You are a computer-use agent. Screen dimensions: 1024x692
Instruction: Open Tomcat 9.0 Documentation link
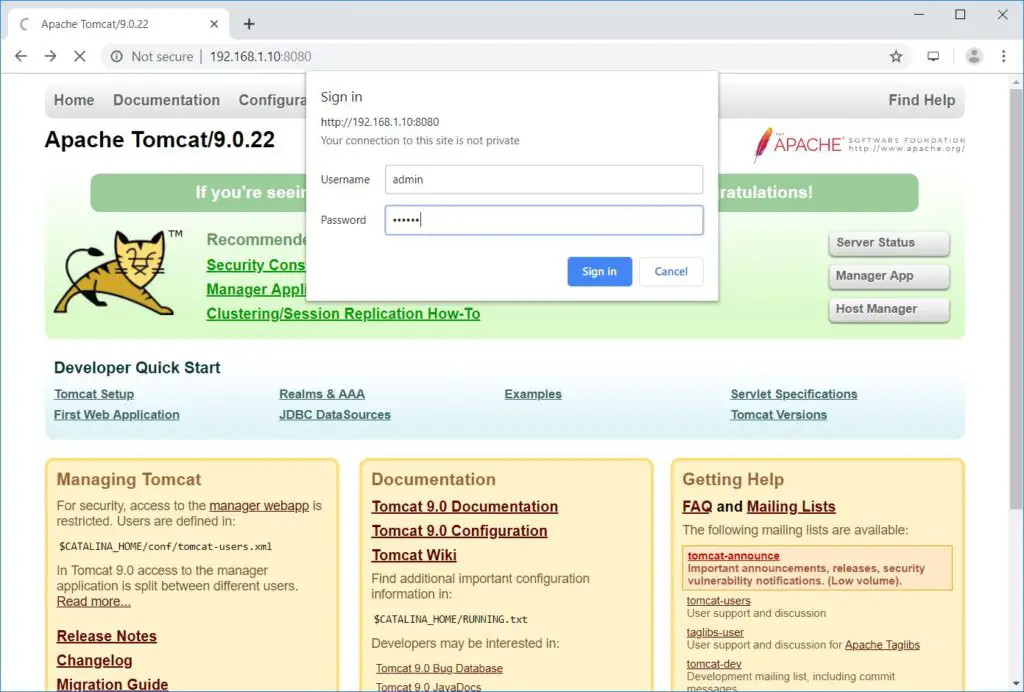coord(464,507)
